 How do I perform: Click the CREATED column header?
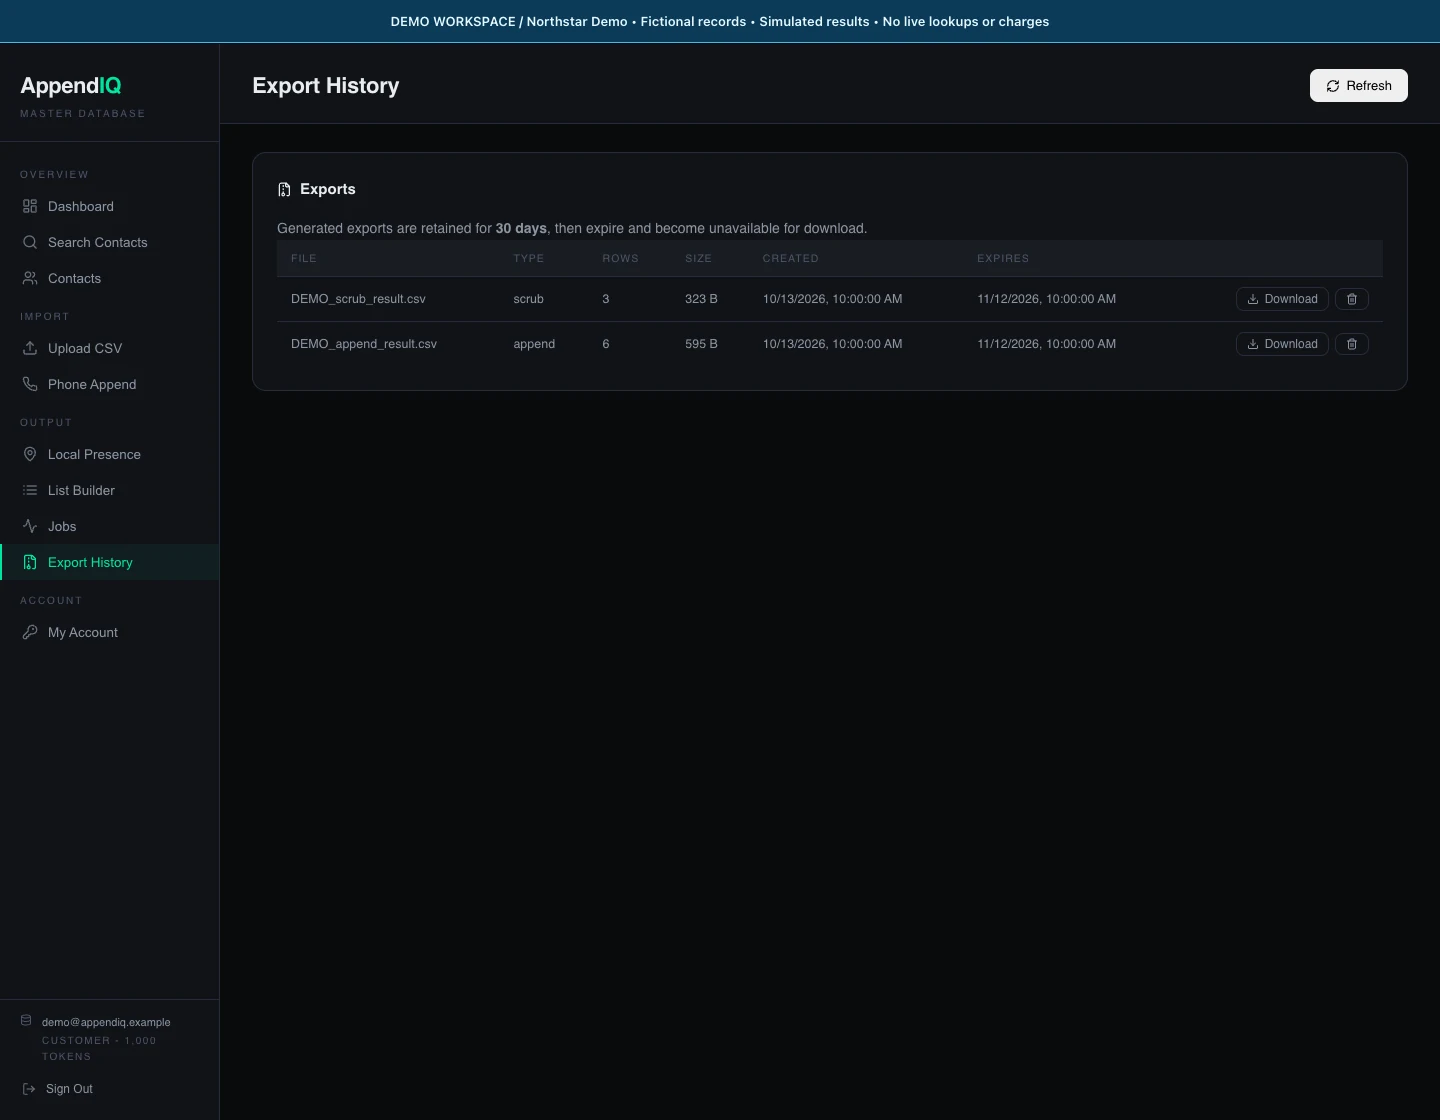pyautogui.click(x=791, y=258)
